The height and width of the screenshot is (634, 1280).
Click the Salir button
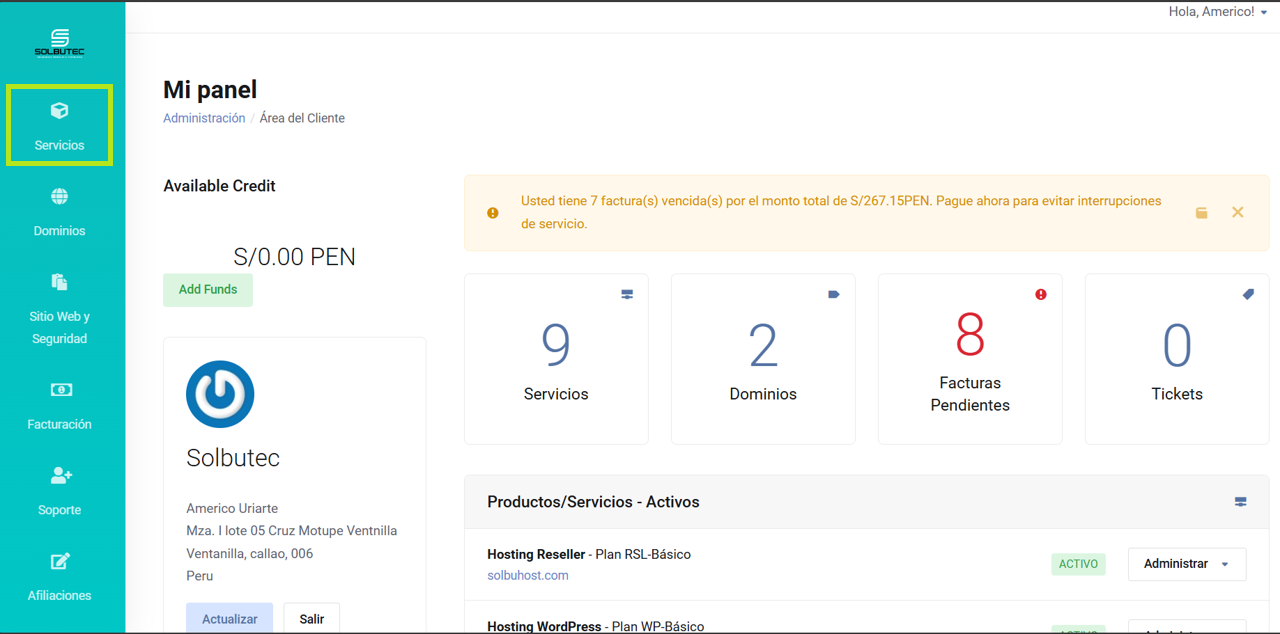311,618
